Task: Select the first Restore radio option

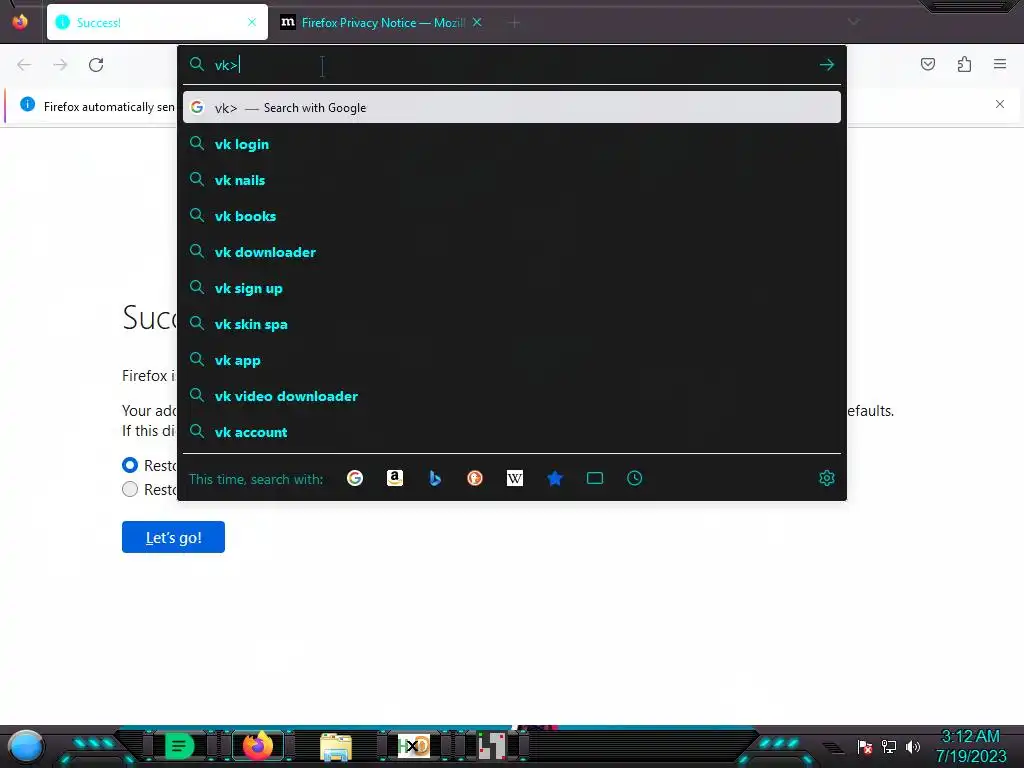Action: point(130,465)
